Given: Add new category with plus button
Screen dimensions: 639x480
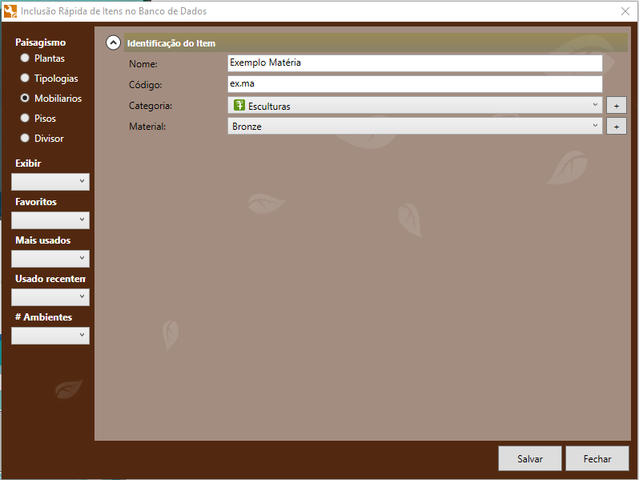Looking at the screenshot, I should click(x=616, y=105).
